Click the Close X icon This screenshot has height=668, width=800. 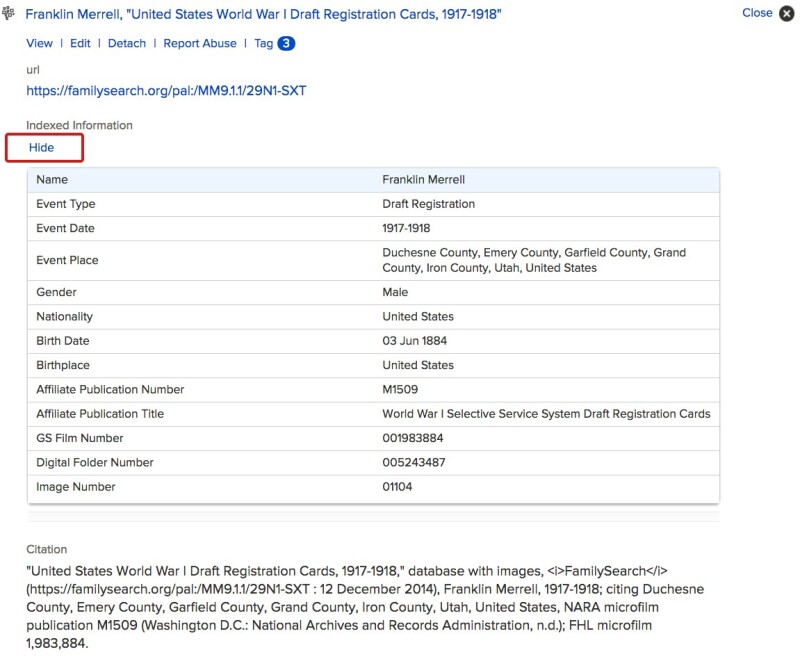pos(786,13)
